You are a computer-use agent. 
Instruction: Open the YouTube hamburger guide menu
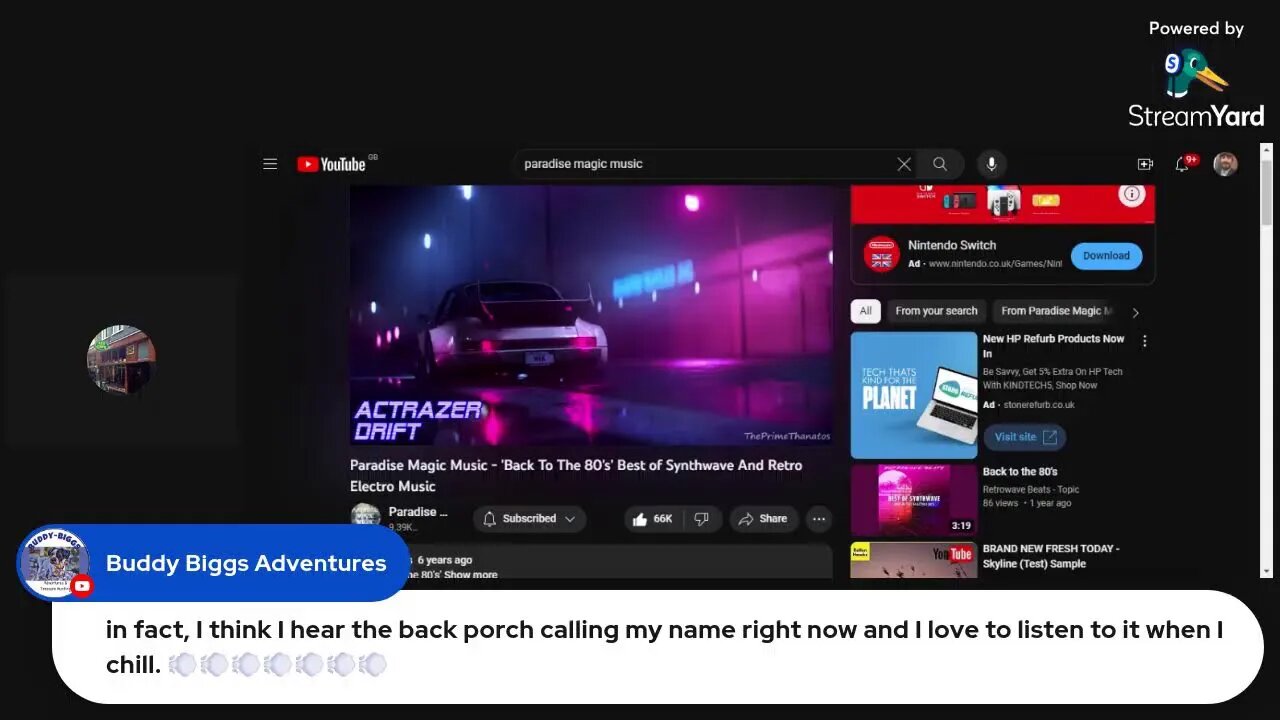(x=270, y=164)
